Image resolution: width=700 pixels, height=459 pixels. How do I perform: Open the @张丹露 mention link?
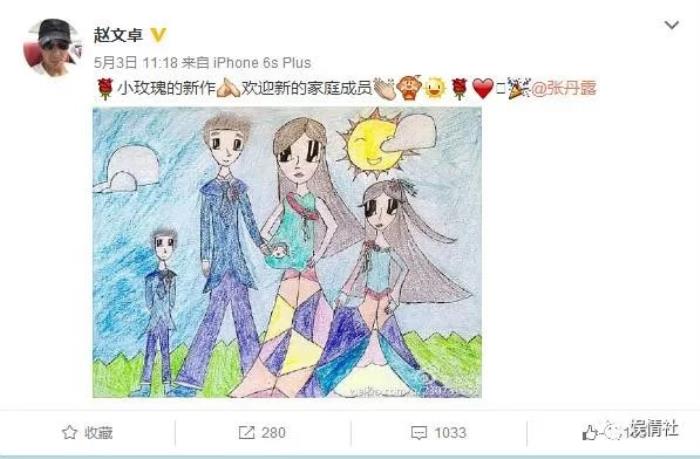pyautogui.click(x=563, y=88)
